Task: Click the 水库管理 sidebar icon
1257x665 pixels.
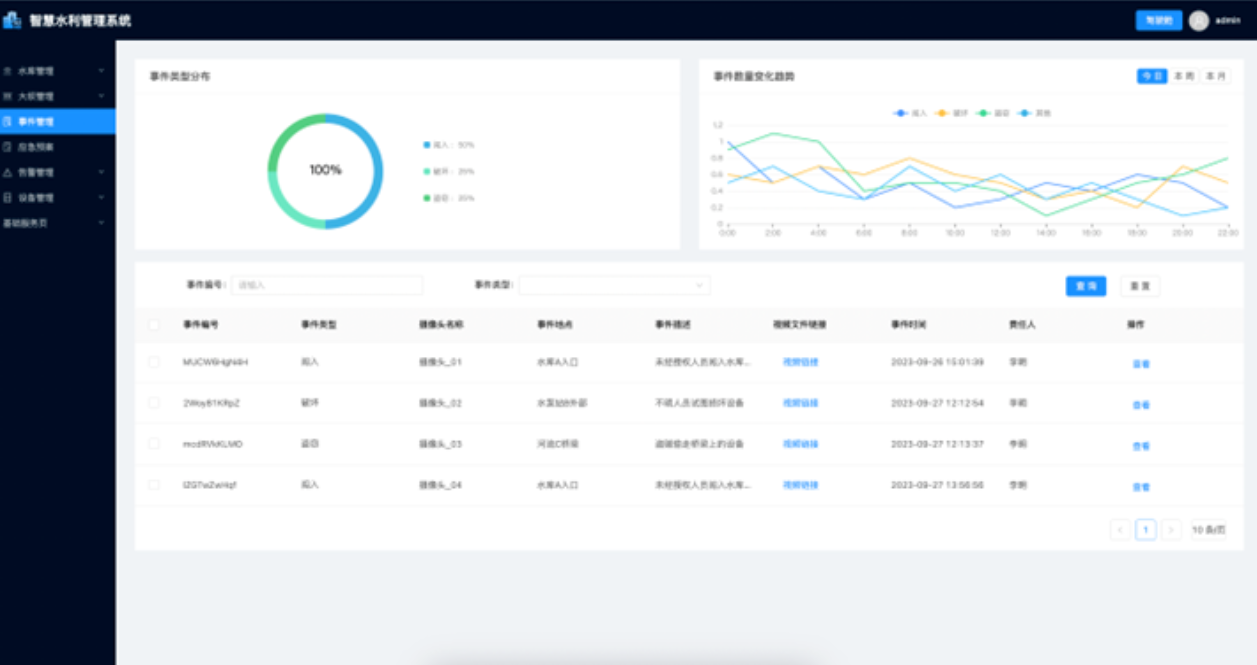Action: (x=8, y=71)
